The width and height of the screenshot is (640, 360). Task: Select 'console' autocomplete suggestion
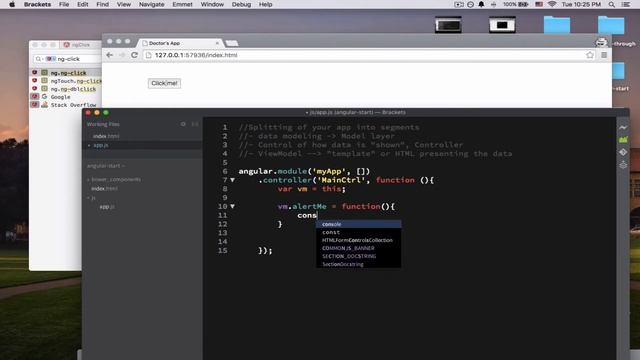point(358,224)
